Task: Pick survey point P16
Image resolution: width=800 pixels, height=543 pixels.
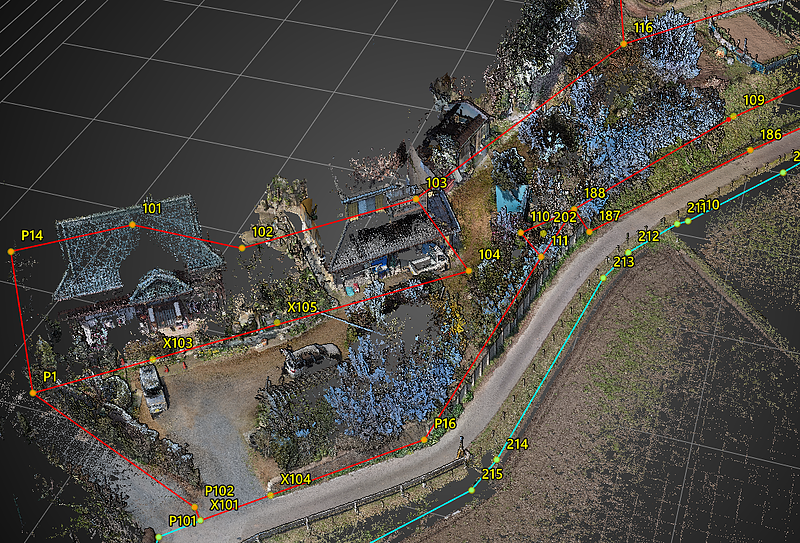Action: point(424,439)
